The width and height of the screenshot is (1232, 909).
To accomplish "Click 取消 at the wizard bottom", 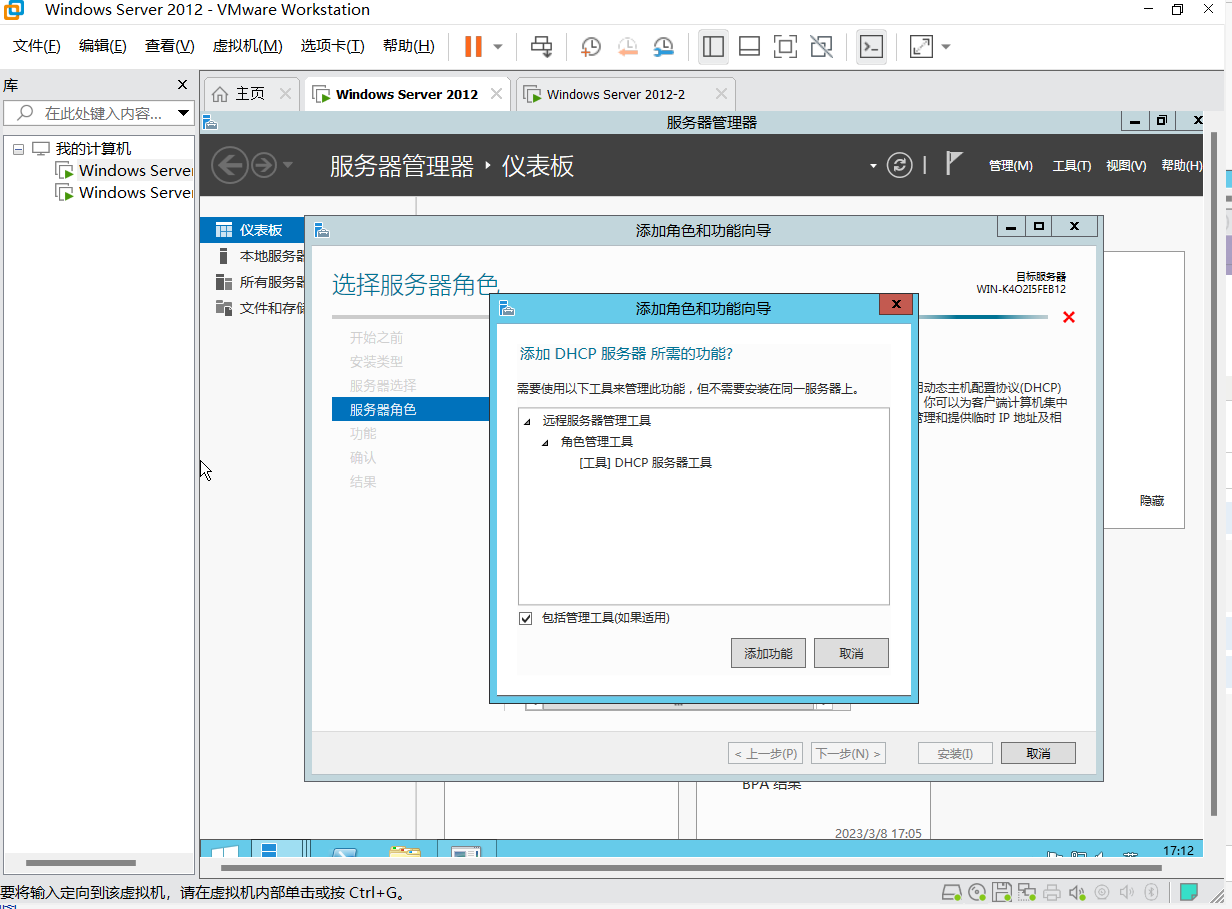I will click(x=1038, y=753).
